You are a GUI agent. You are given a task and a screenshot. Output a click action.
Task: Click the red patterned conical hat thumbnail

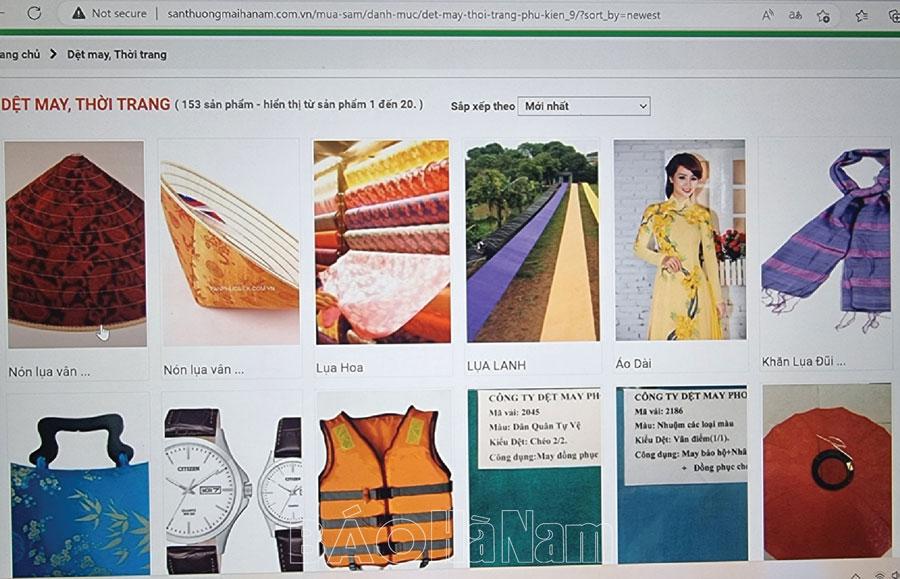(x=75, y=243)
